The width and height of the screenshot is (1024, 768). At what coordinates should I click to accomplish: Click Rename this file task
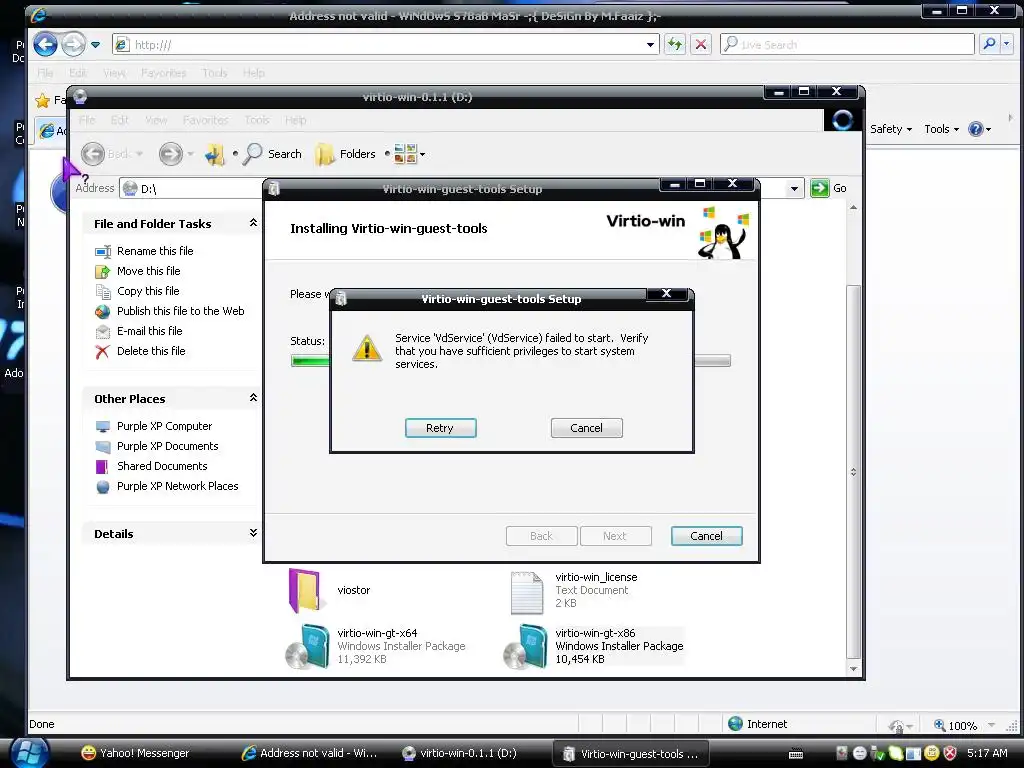tap(155, 251)
